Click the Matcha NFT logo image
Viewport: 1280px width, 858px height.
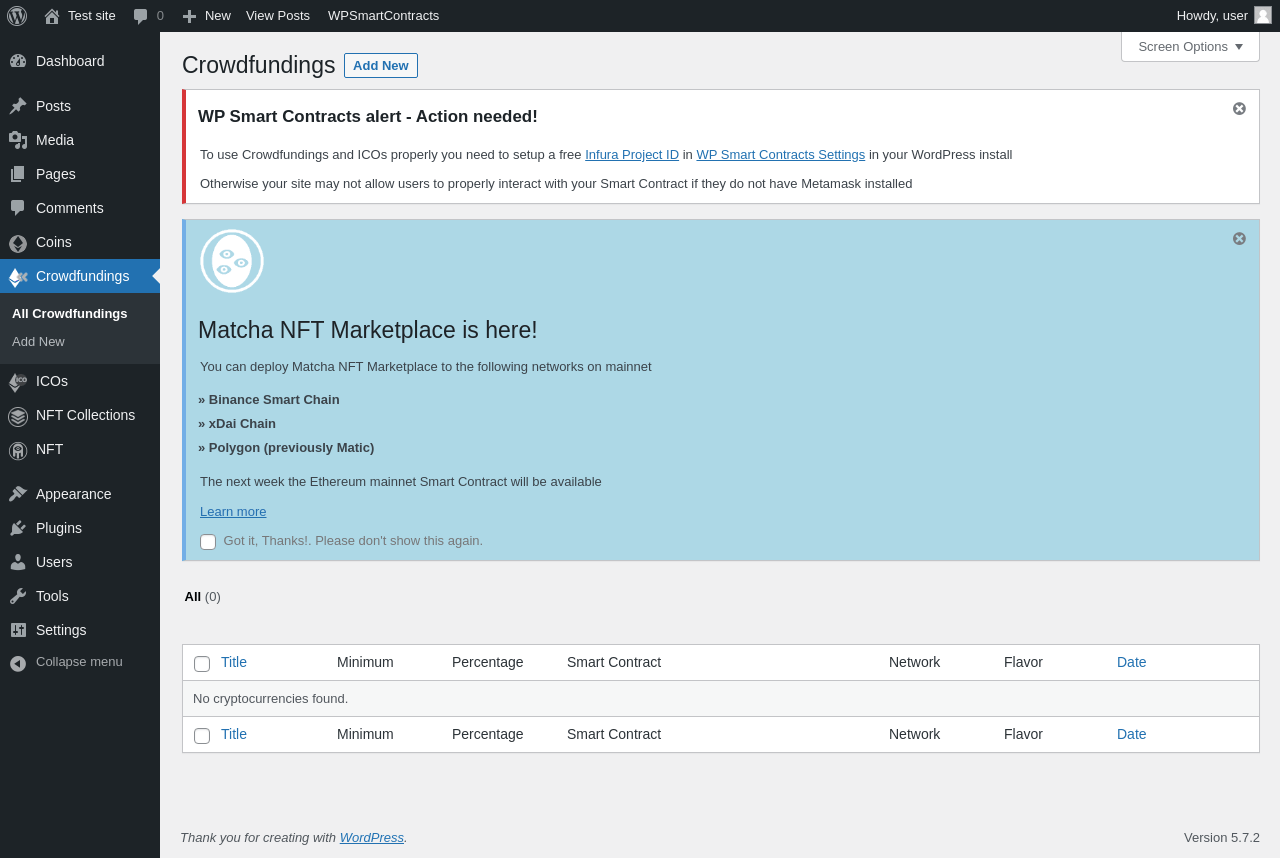click(x=232, y=261)
